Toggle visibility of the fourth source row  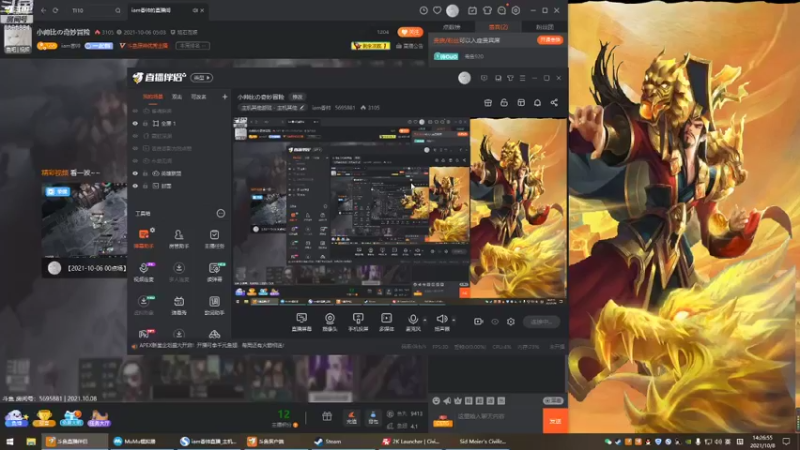(x=135, y=148)
